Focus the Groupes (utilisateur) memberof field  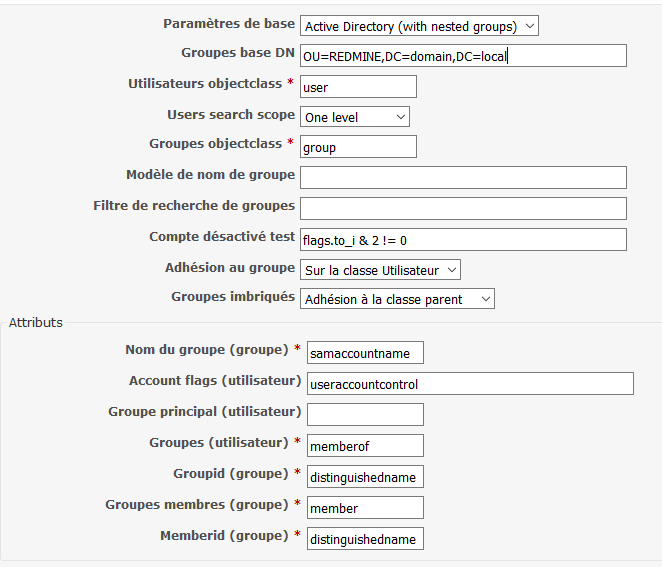pyautogui.click(x=365, y=445)
